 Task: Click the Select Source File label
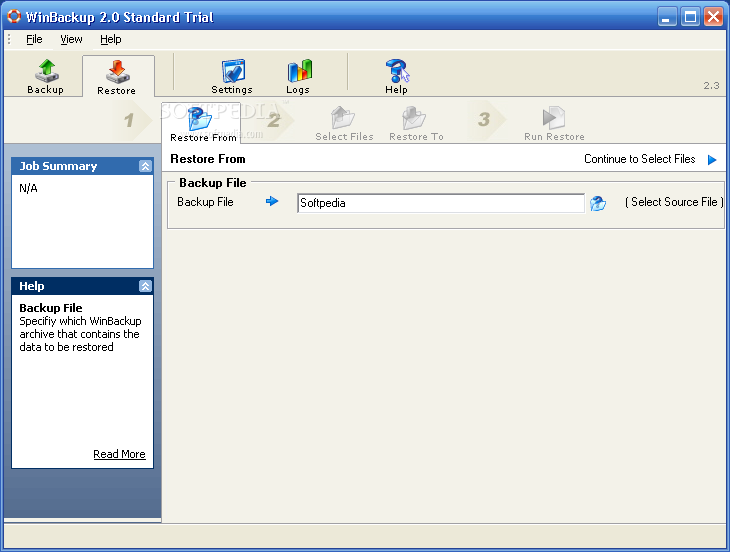click(674, 202)
